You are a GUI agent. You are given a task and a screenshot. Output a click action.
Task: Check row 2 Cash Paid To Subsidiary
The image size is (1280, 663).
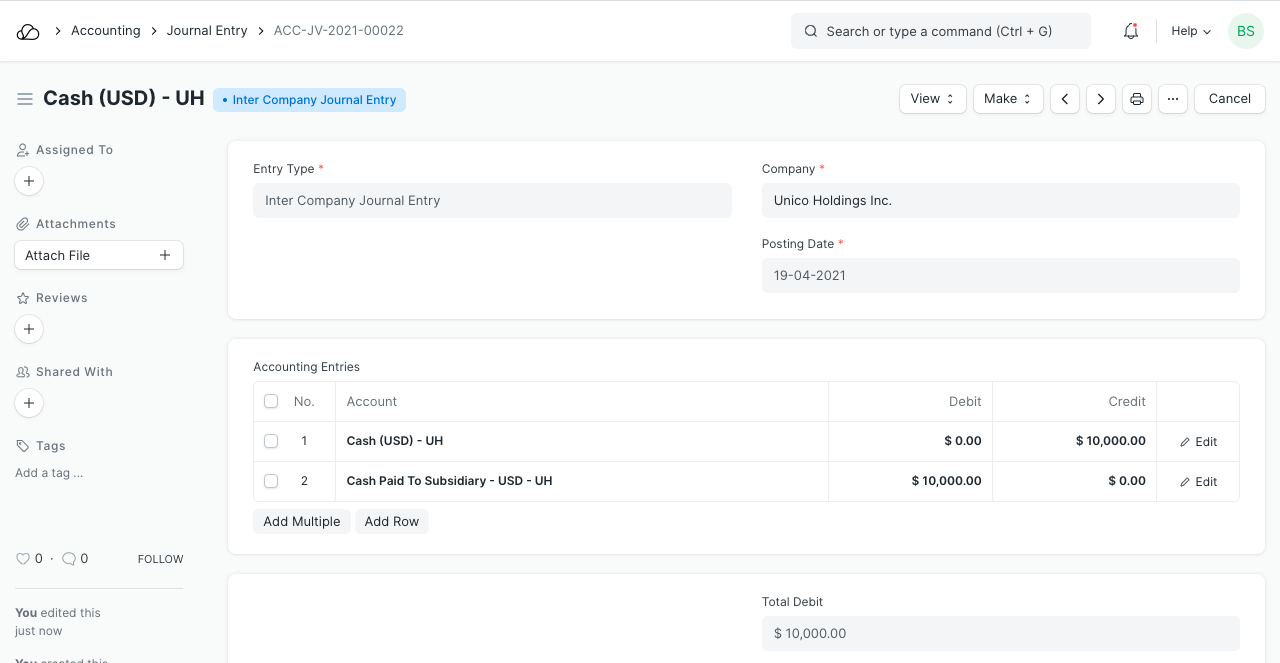[x=271, y=481]
